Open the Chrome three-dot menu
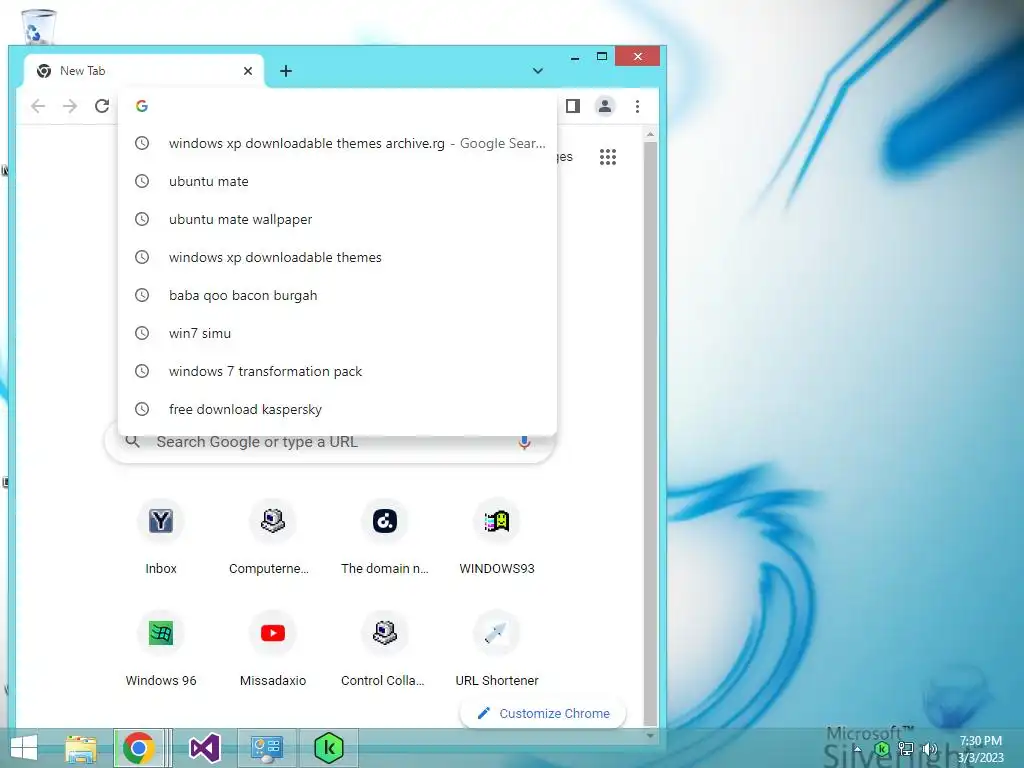The width and height of the screenshot is (1024, 768). click(x=637, y=106)
